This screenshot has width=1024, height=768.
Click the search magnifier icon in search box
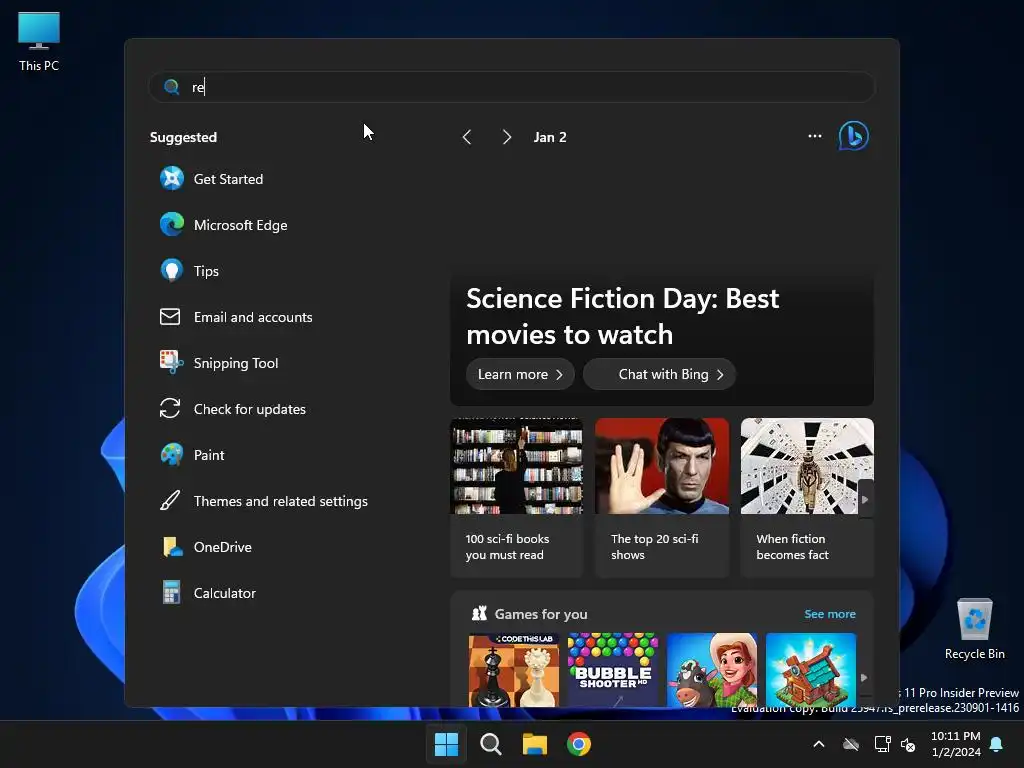(x=172, y=87)
